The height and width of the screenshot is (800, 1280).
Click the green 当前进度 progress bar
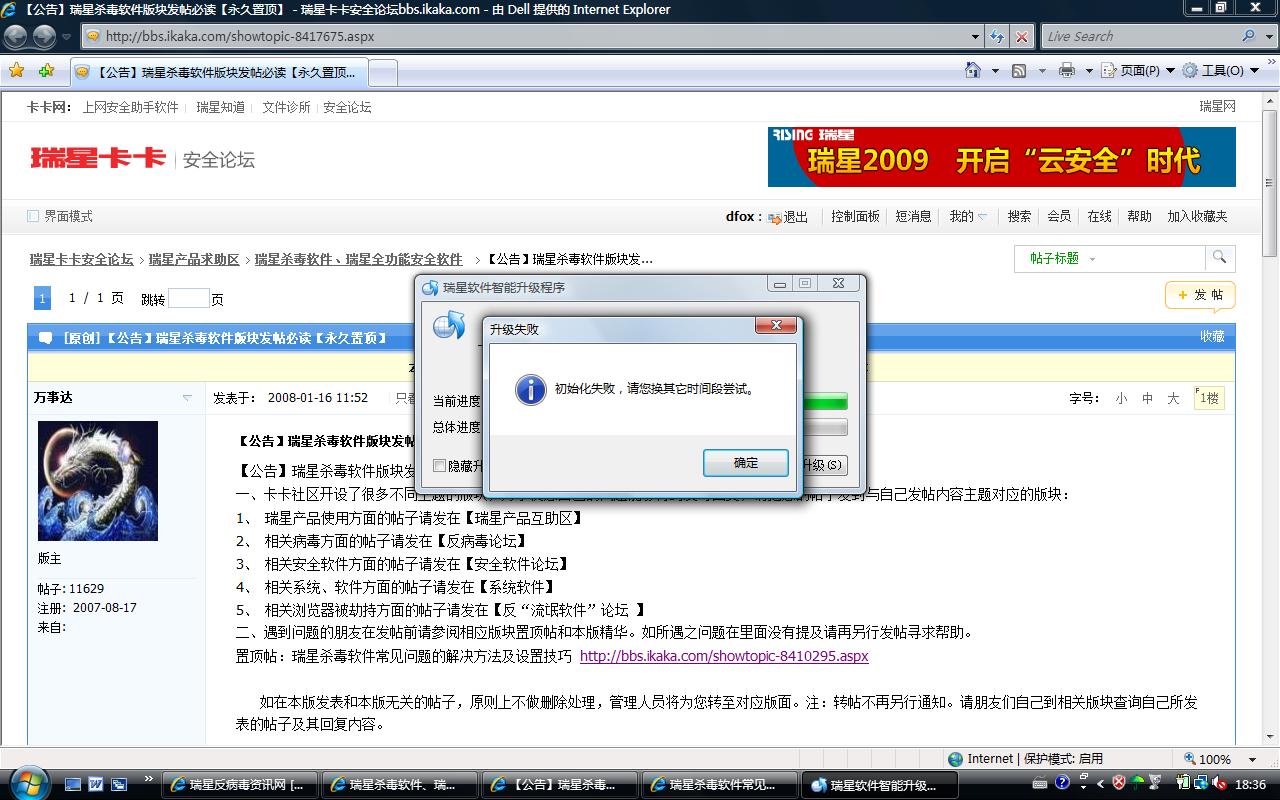pos(824,401)
